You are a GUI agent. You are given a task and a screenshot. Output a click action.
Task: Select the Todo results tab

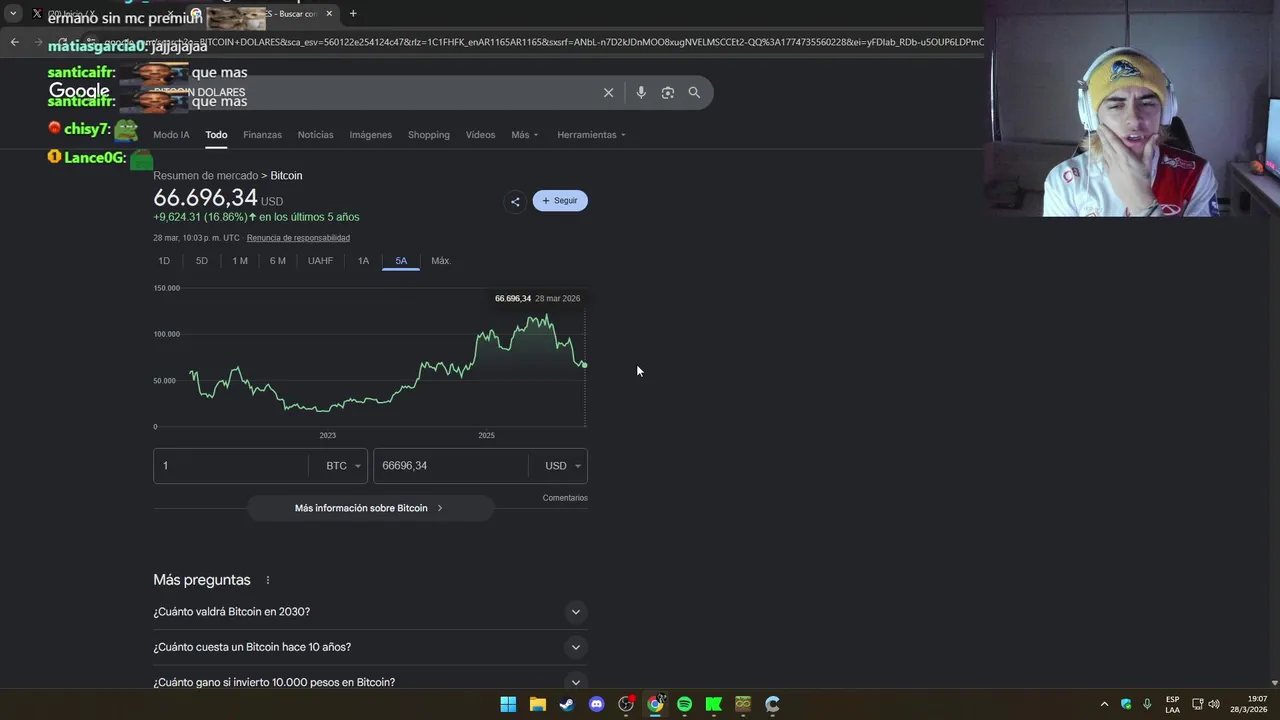(x=216, y=135)
